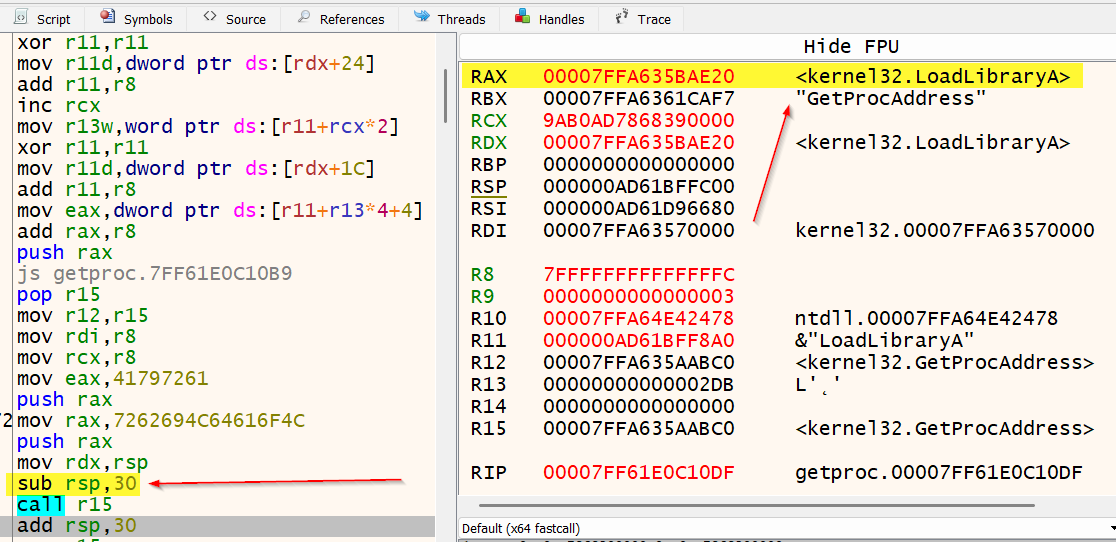
Task: Click the Source tab code icon
Action: [209, 17]
